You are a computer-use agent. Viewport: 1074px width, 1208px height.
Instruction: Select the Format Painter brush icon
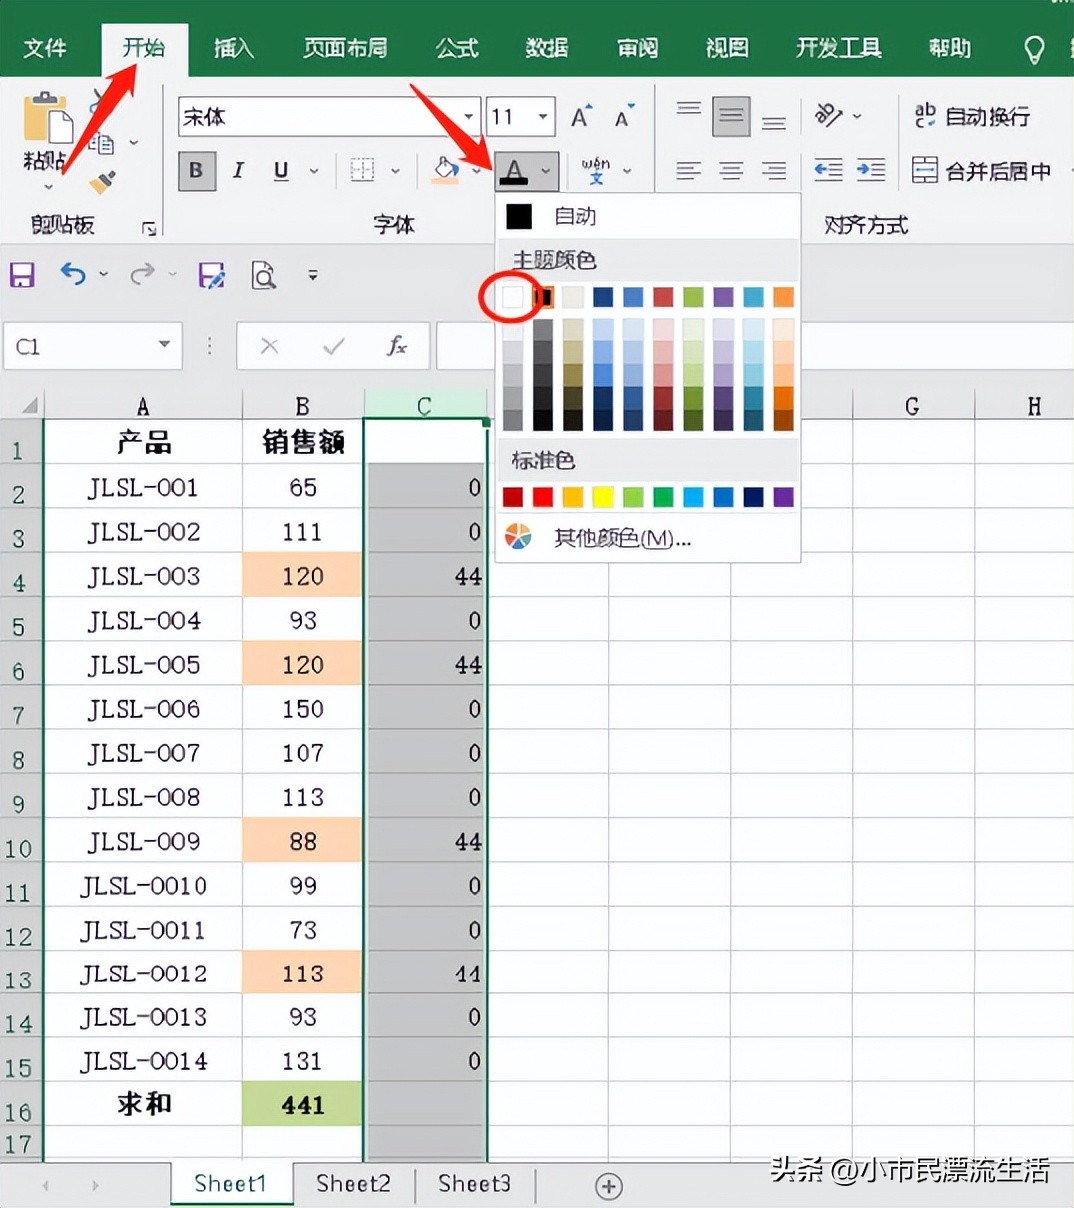click(102, 182)
